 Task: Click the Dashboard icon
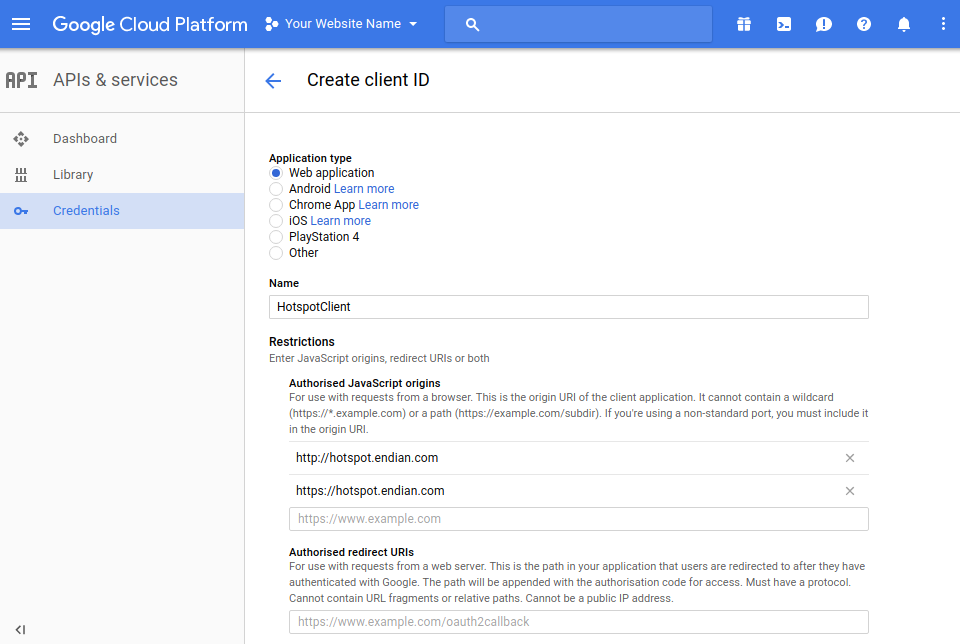[21, 139]
